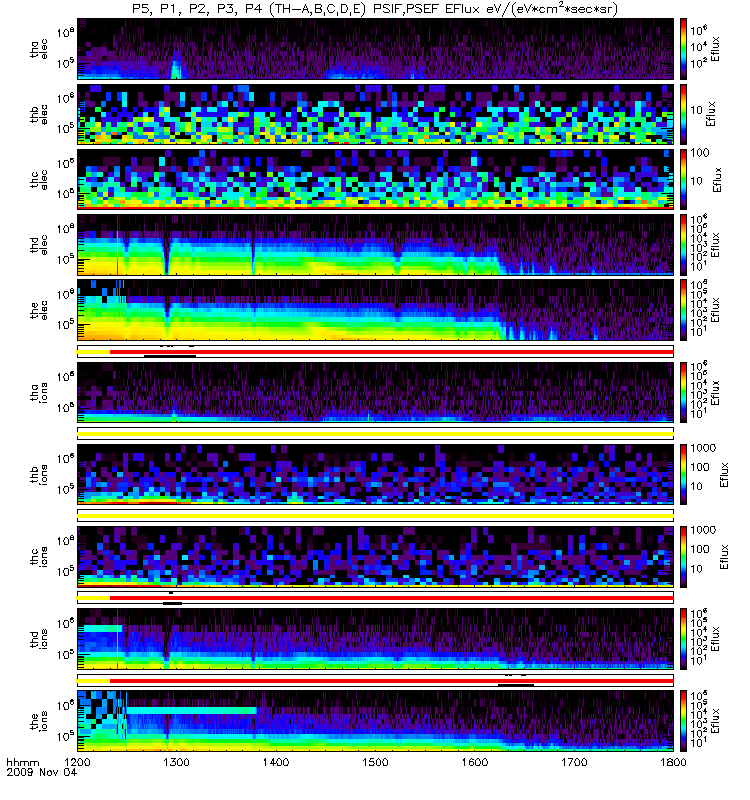
Task: Select the color bar beside thc ions panel
Action: (683, 556)
